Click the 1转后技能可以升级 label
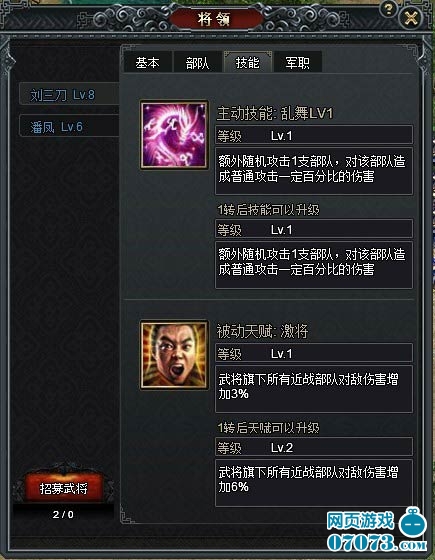Viewport: 435px width, 560px height. coord(269,210)
